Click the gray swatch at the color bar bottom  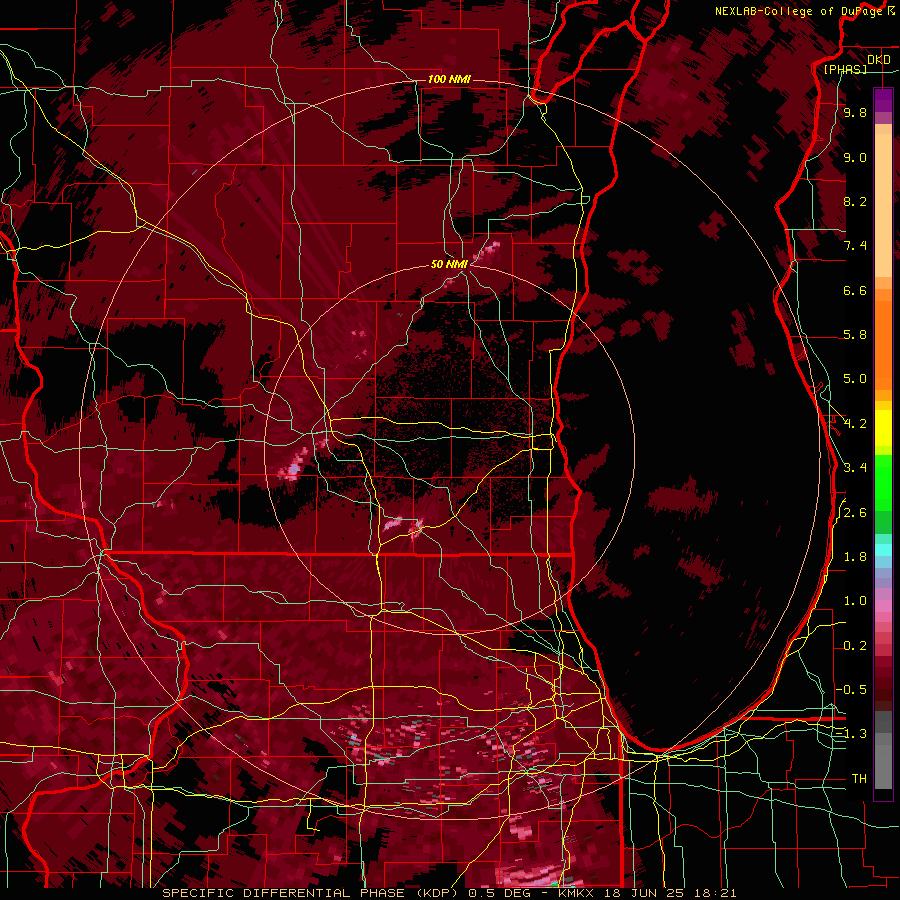[883, 761]
